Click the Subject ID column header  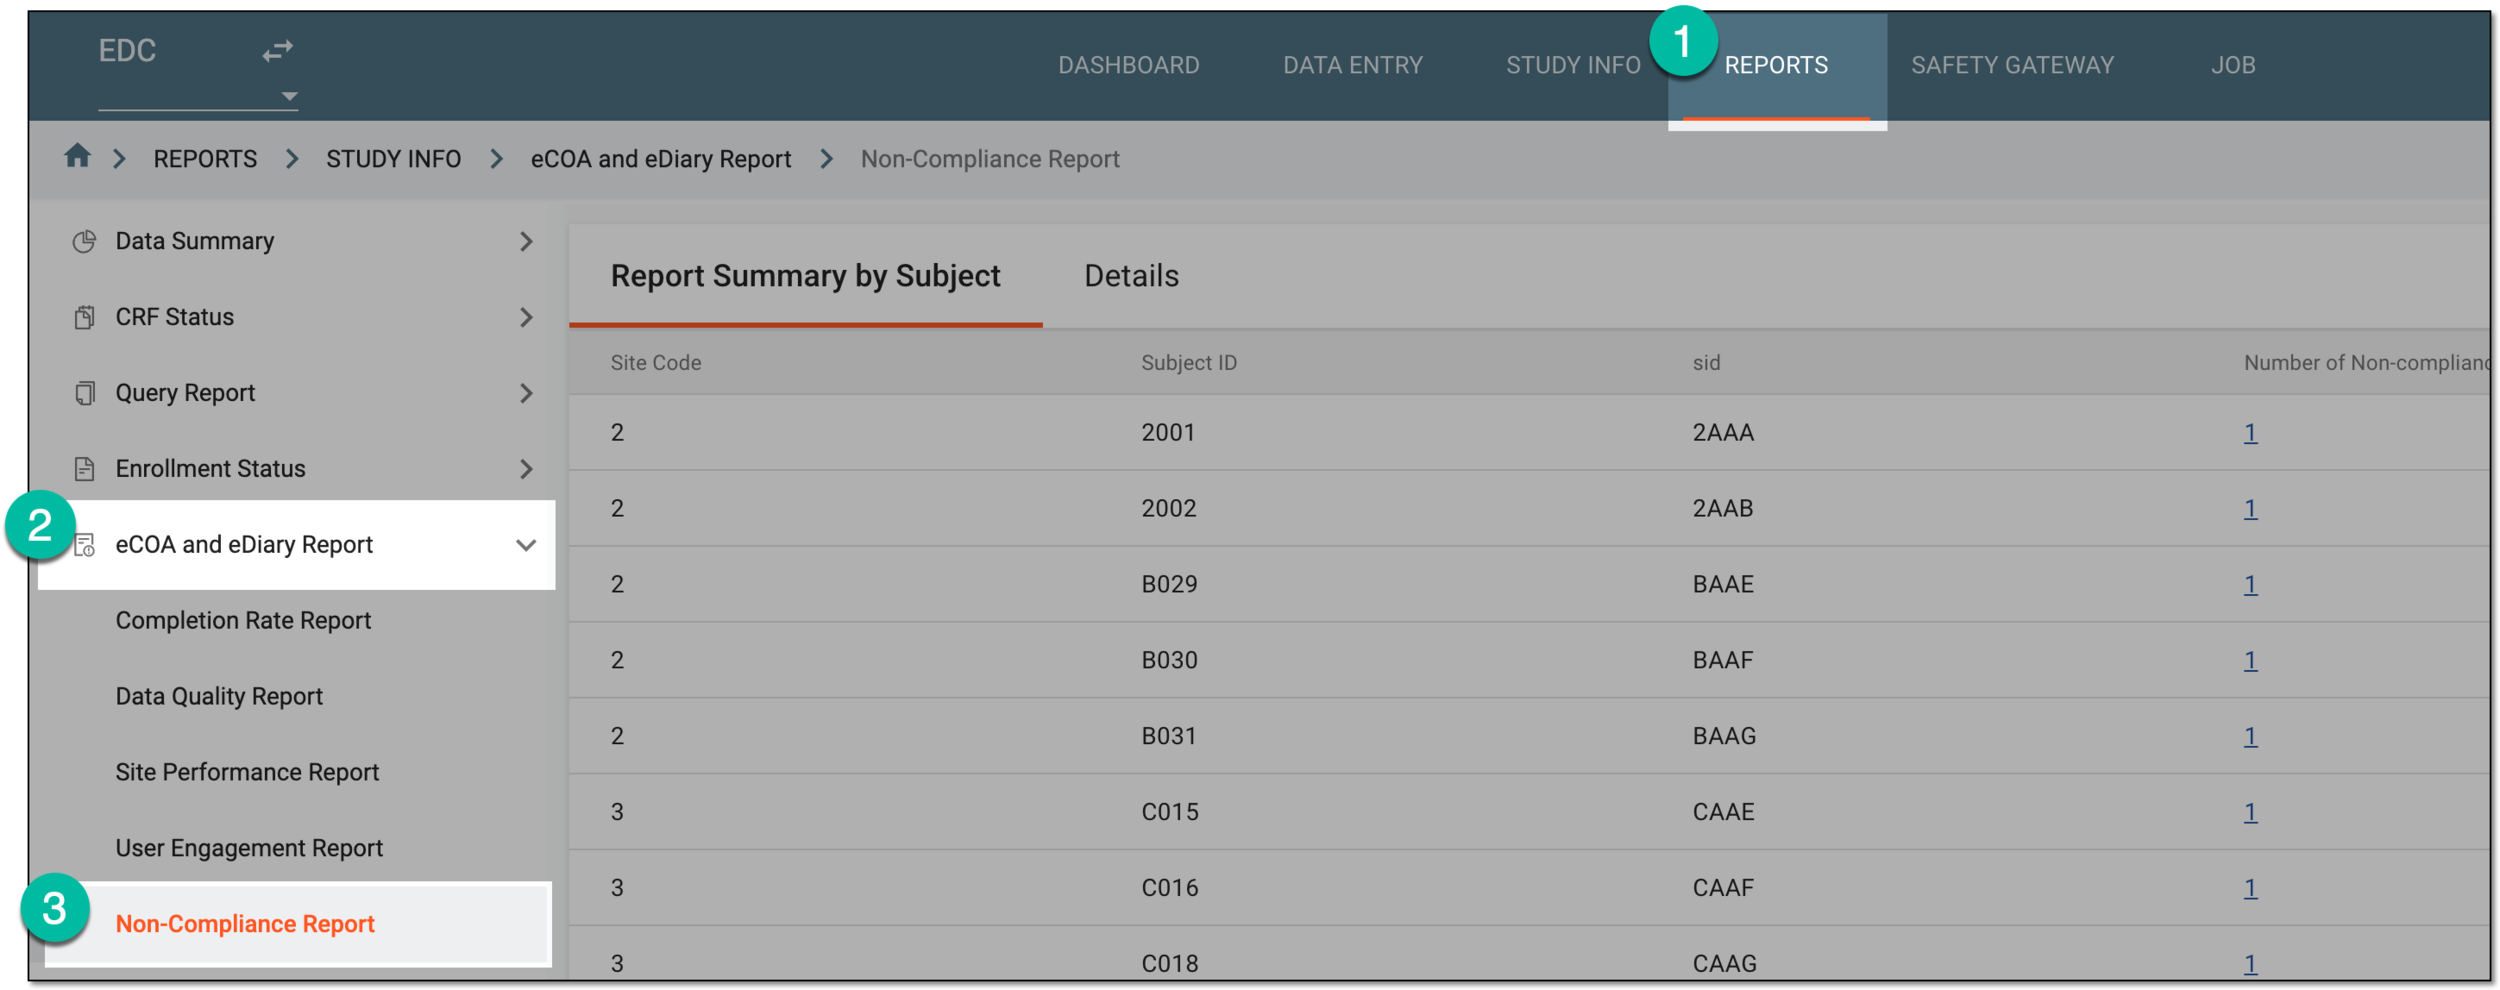(1189, 363)
